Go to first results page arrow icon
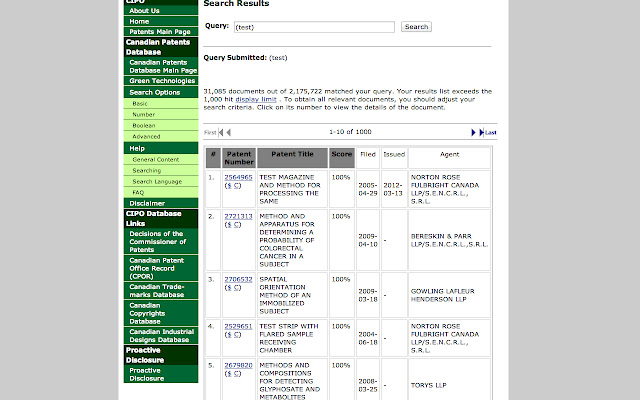This screenshot has width=640, height=400. [221, 132]
